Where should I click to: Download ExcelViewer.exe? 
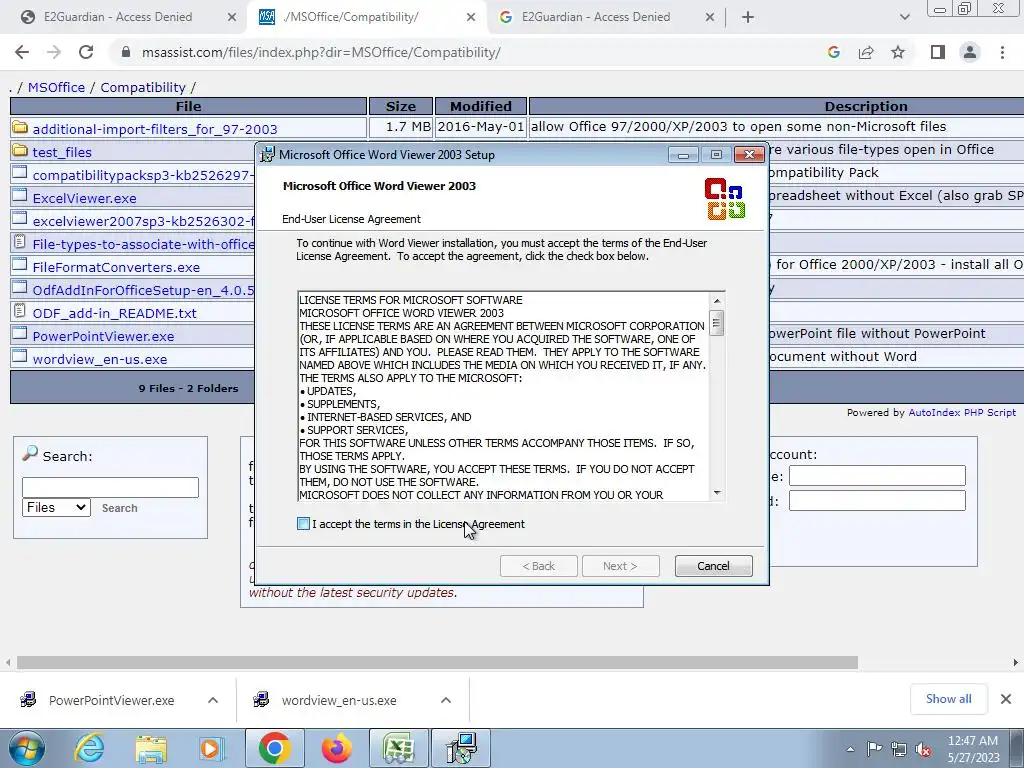84,198
